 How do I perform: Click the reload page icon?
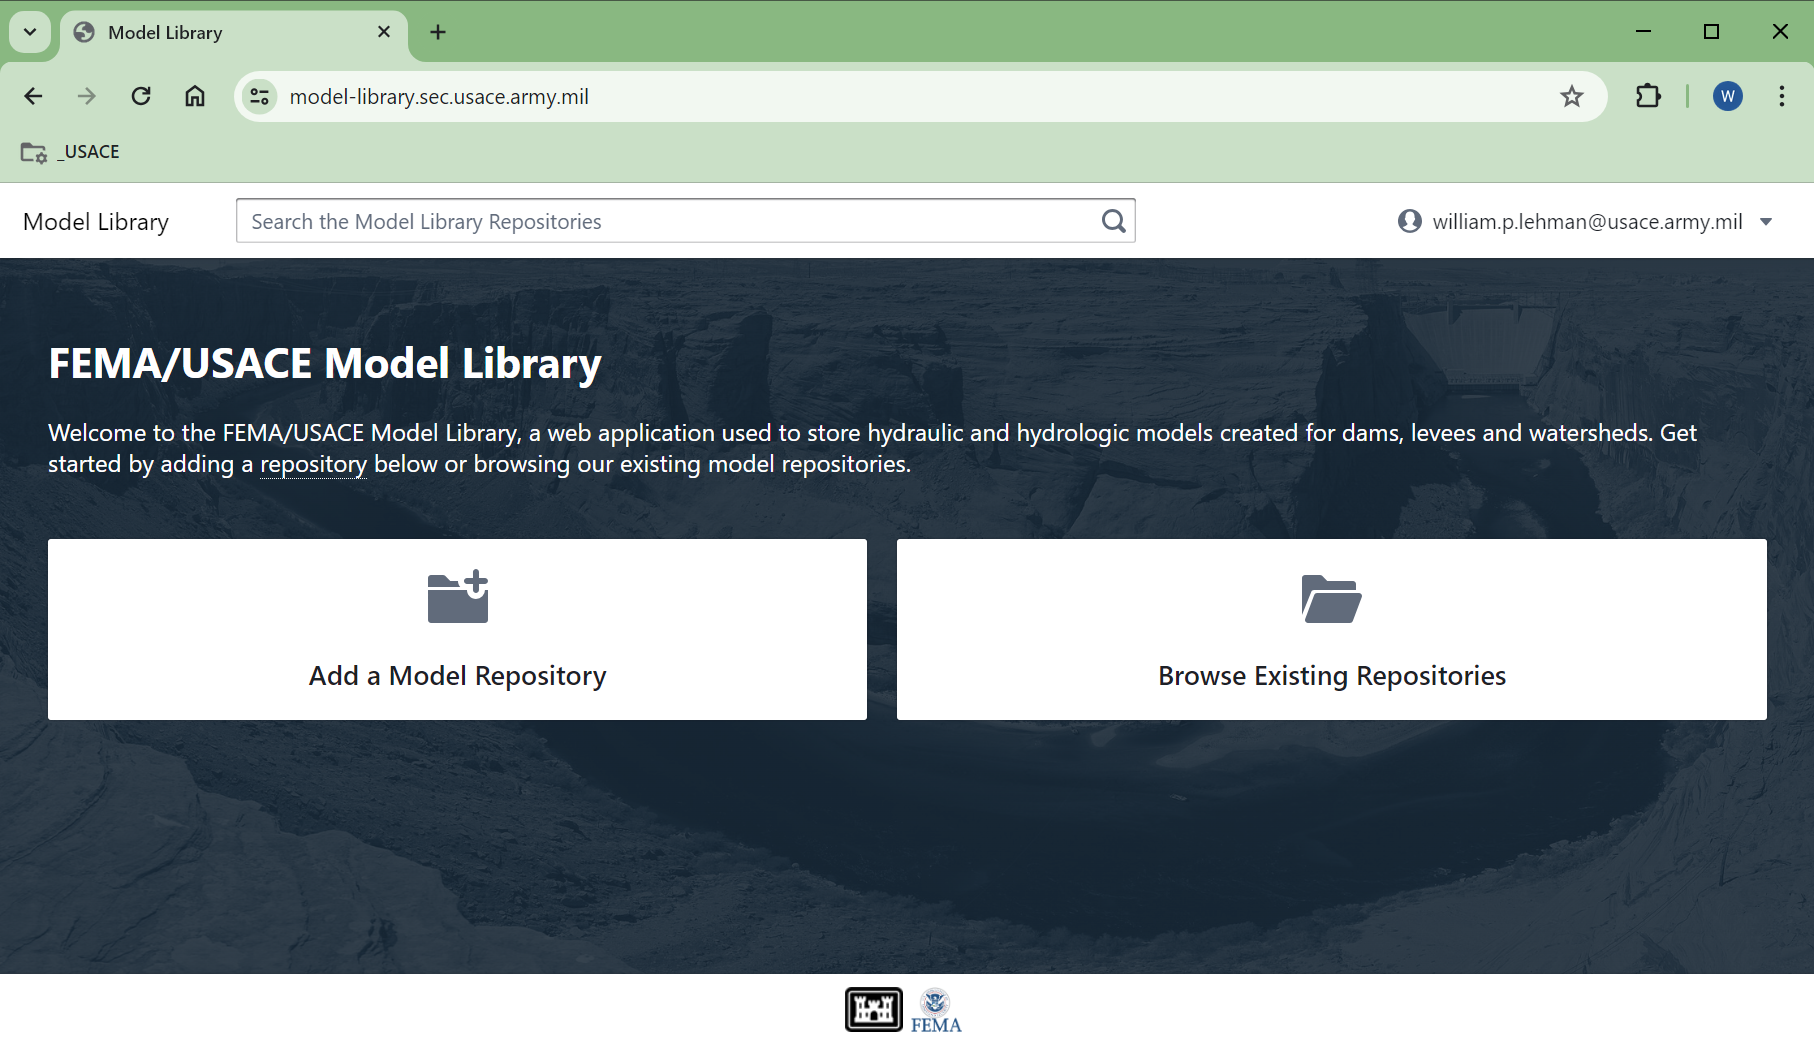click(x=141, y=96)
